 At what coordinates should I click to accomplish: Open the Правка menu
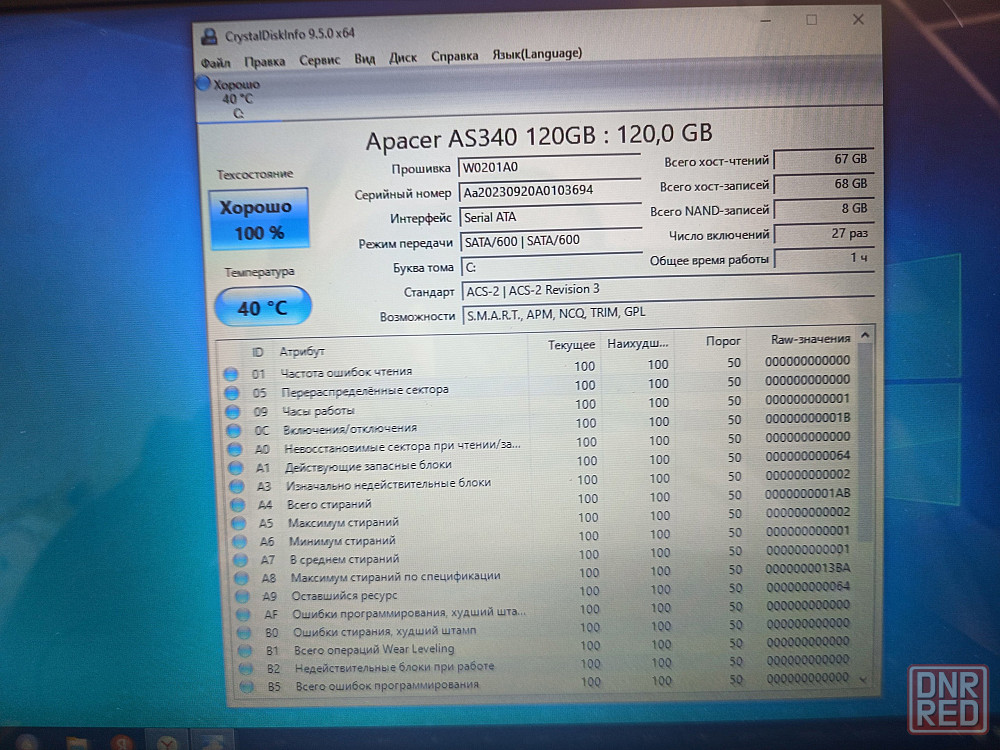click(264, 61)
